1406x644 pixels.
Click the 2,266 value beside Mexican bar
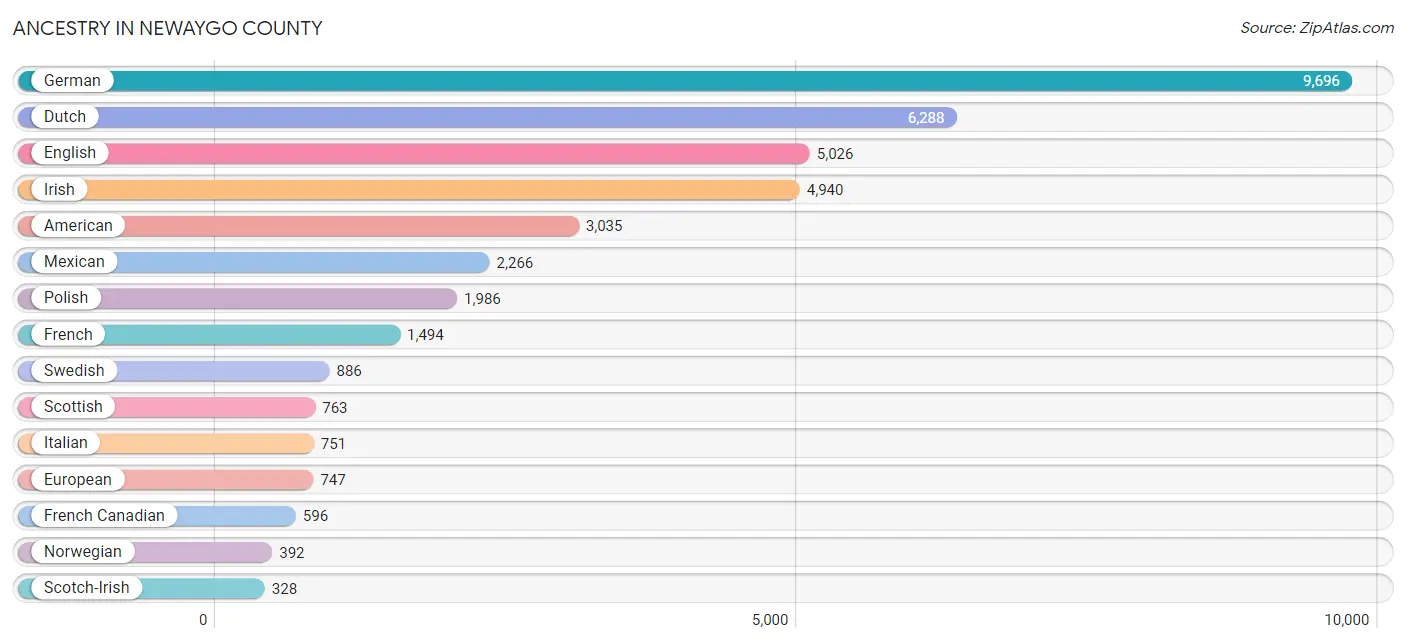pyautogui.click(x=515, y=262)
